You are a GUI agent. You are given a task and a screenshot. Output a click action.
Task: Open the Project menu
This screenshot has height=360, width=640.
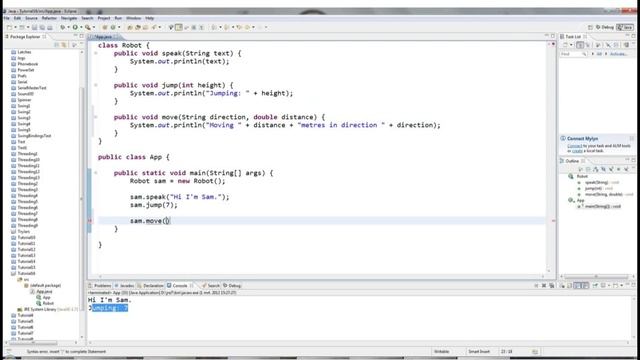tap(104, 18)
